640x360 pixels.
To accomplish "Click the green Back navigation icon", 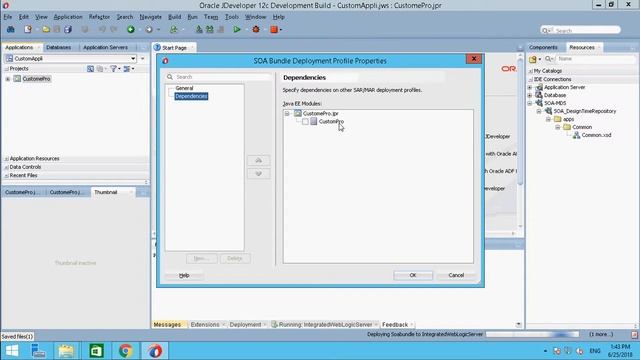I will coord(131,29).
